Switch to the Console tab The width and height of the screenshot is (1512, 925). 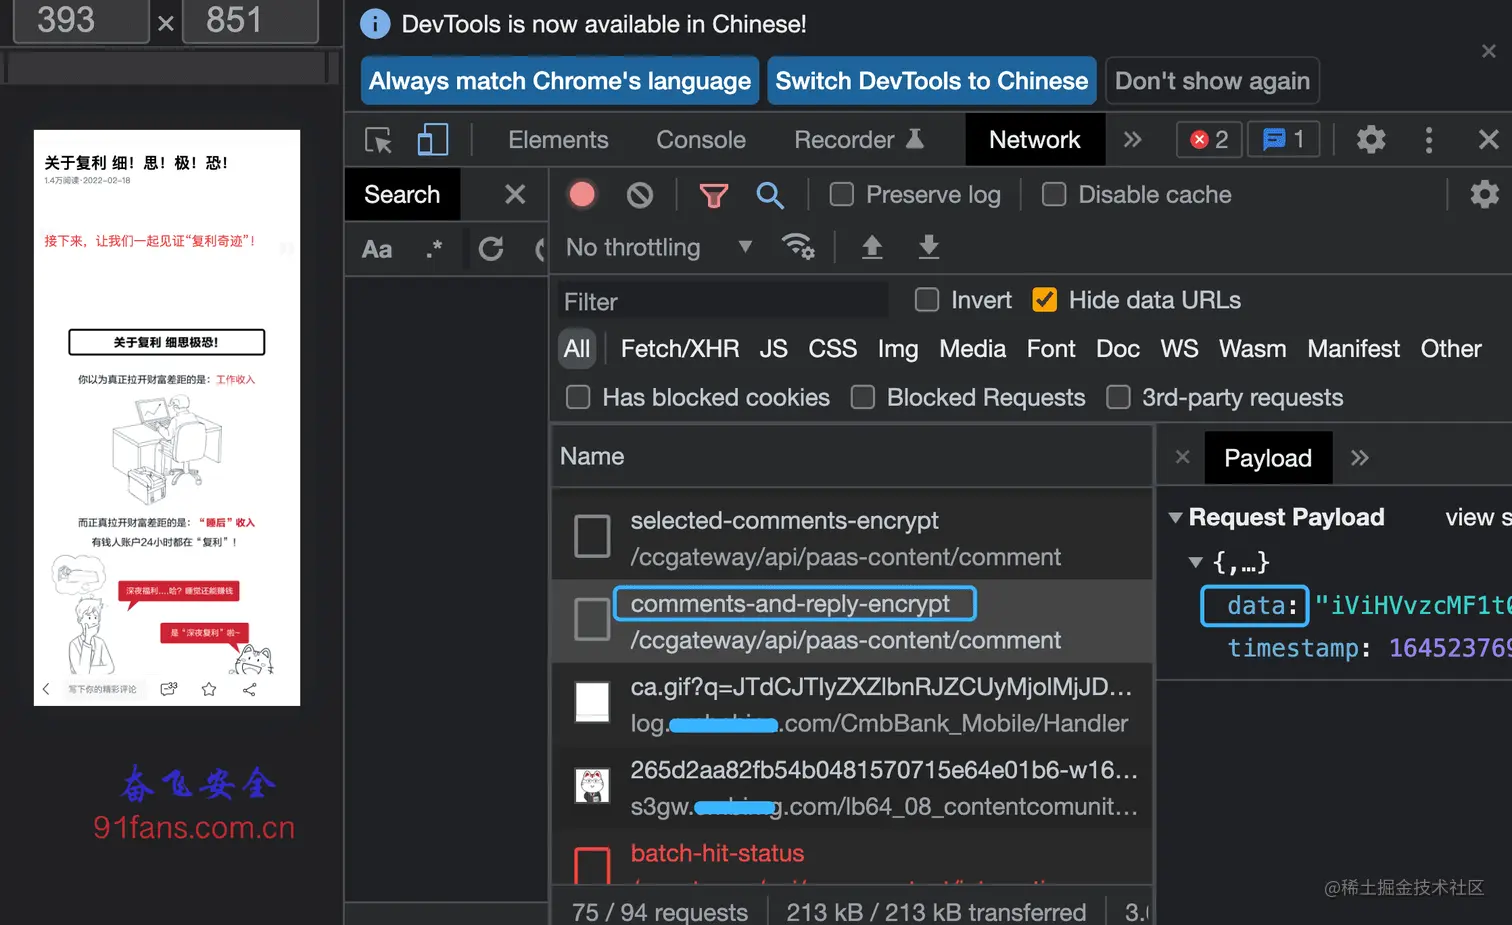[701, 140]
